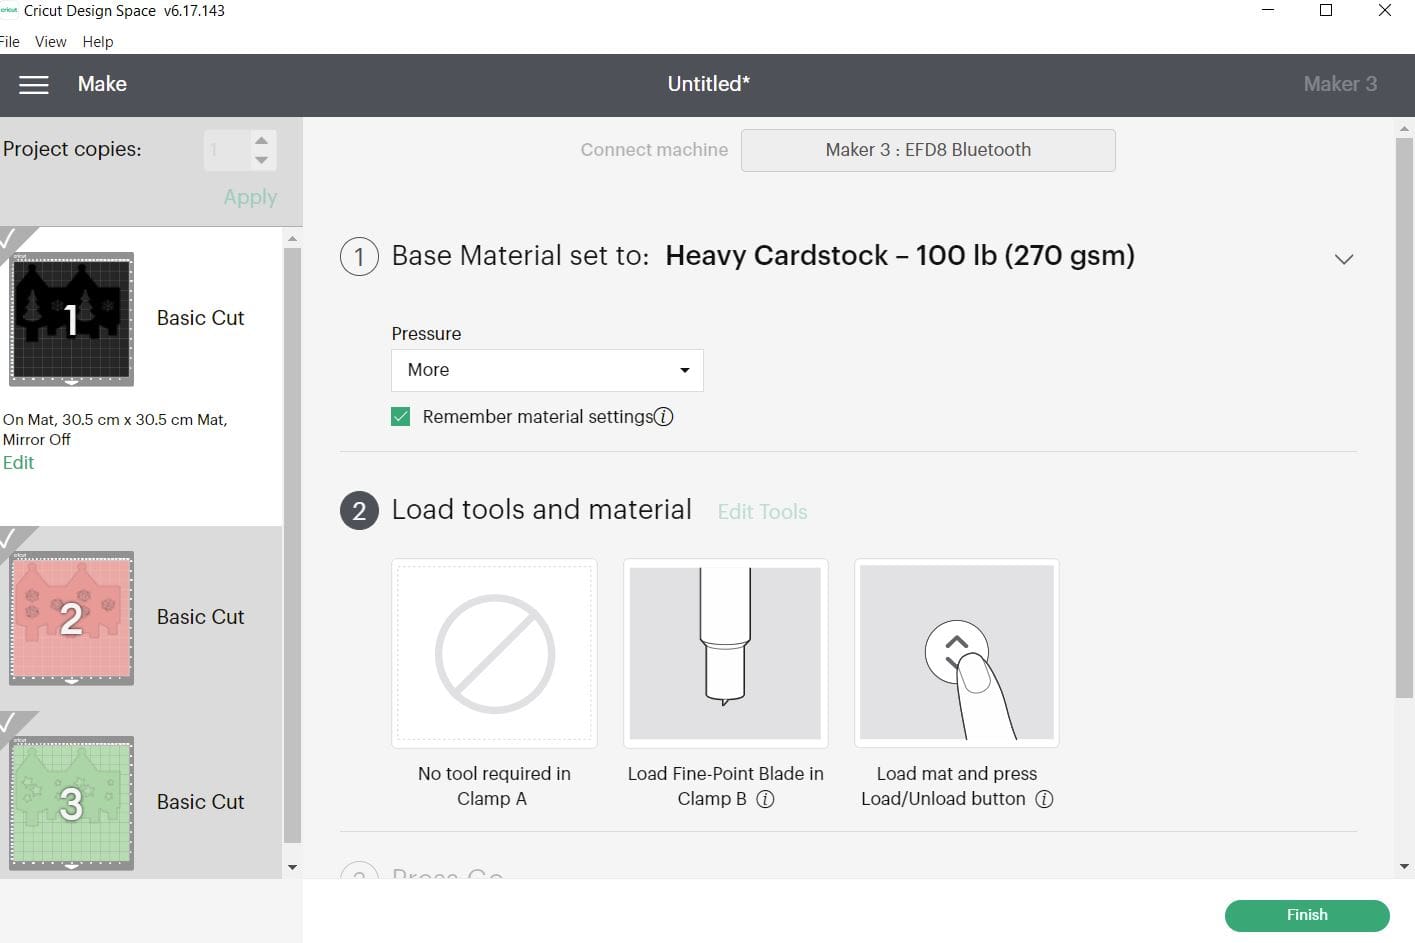Increase Project copies with up arrow

point(261,141)
